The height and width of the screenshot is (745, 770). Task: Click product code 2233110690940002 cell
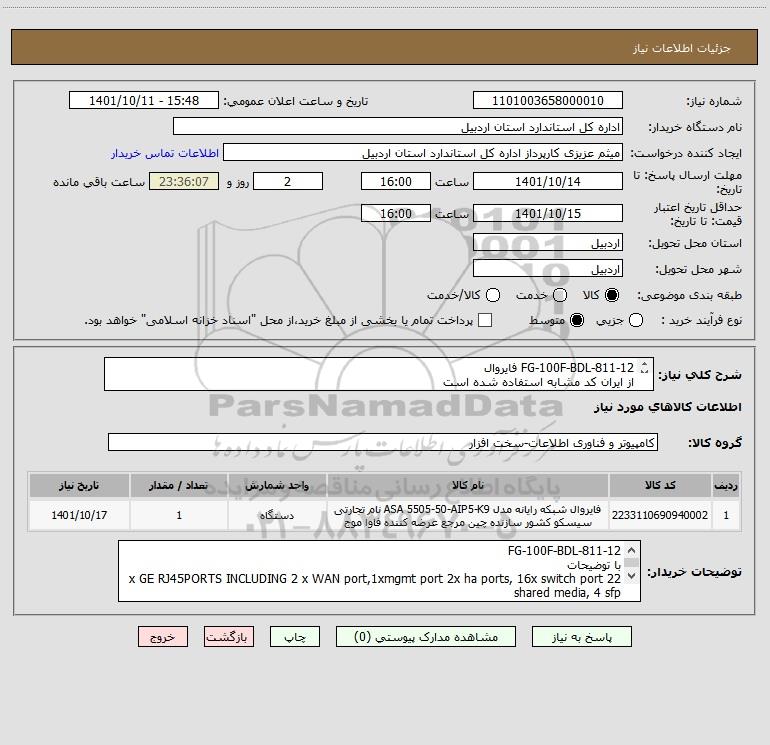660,515
